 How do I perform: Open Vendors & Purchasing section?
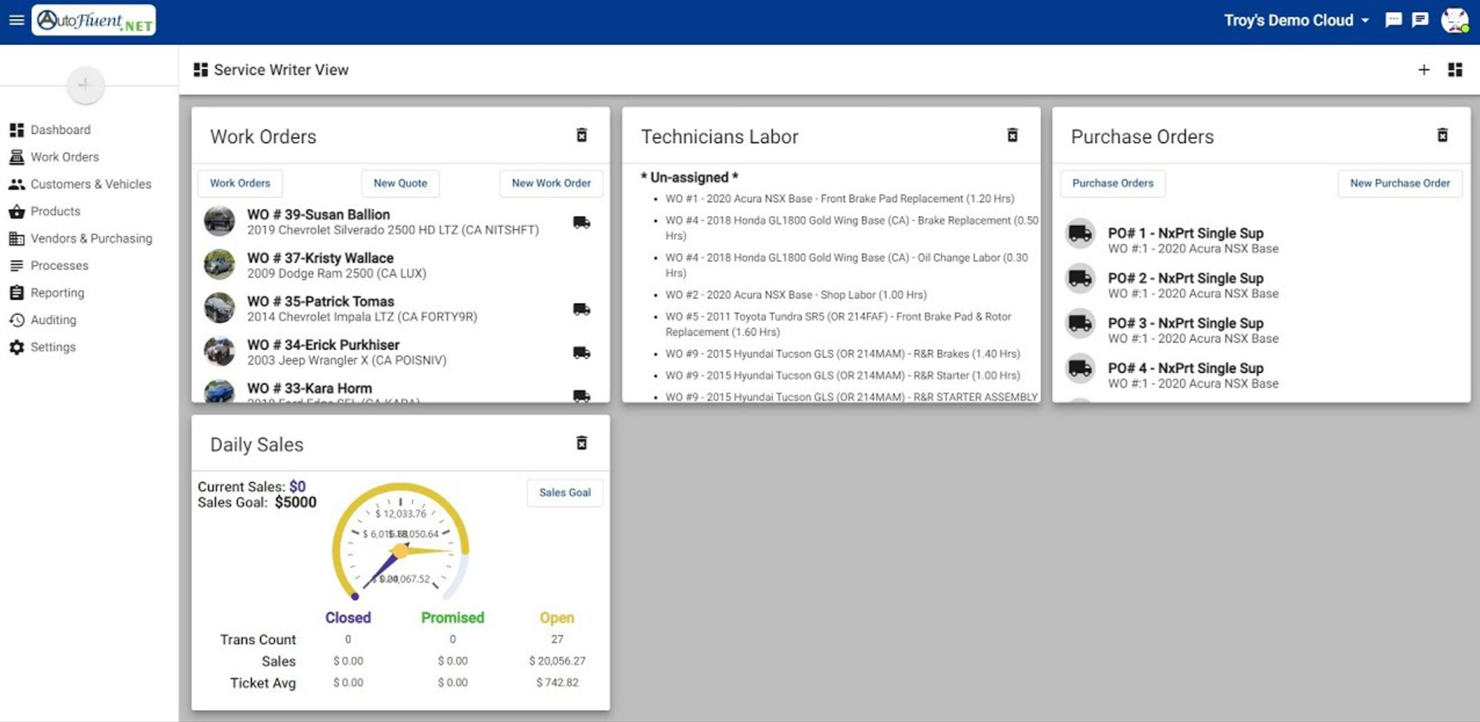(90, 238)
